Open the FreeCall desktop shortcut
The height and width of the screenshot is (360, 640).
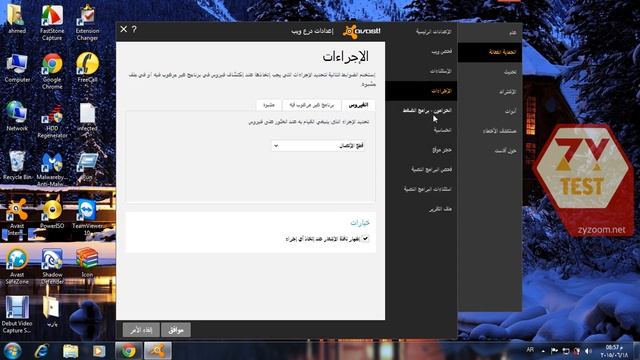[x=87, y=68]
